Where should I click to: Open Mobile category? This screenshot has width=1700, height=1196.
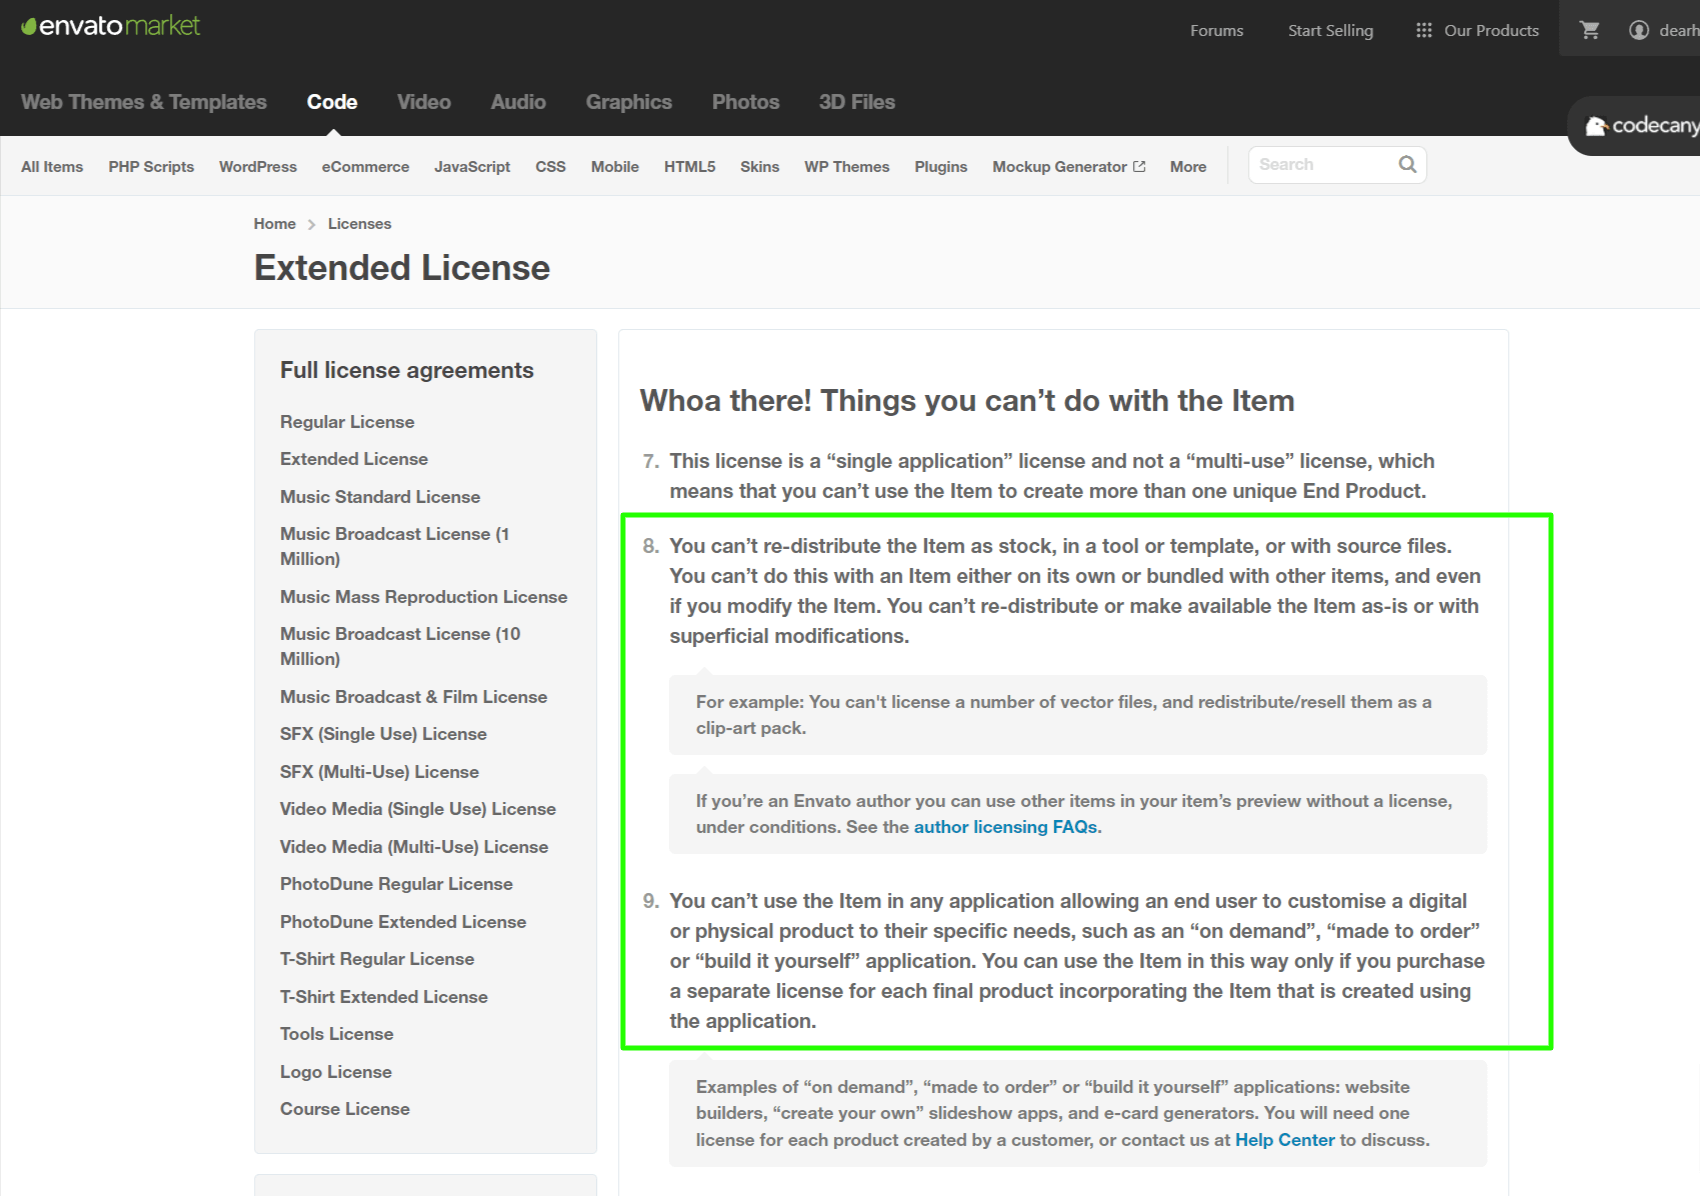coord(615,167)
